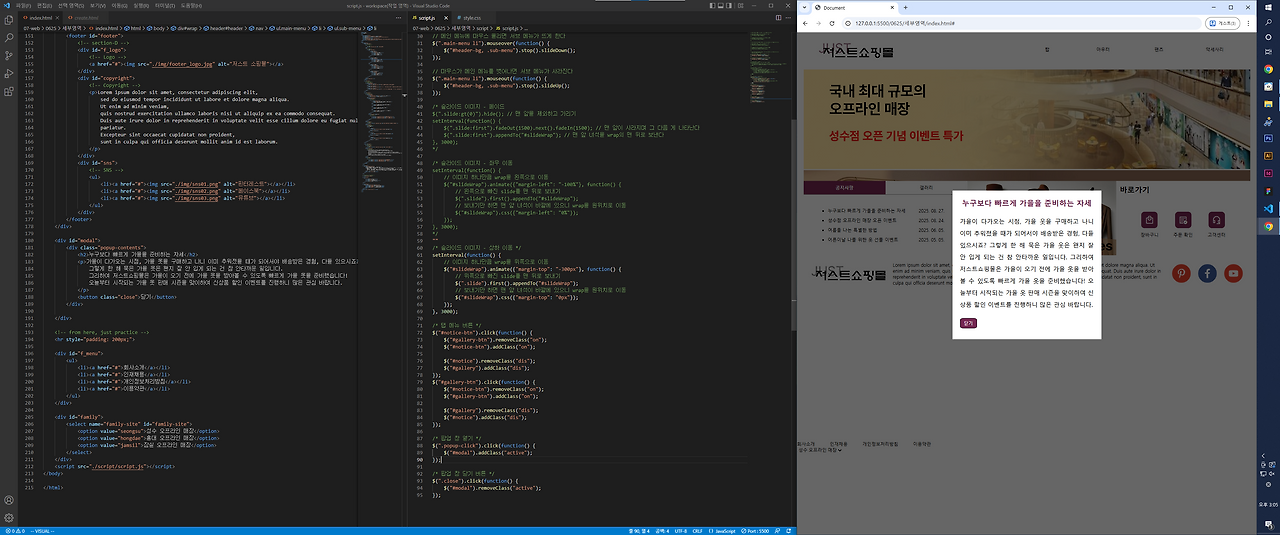Click the Pinterest icon in webpage footer

(x=1181, y=274)
